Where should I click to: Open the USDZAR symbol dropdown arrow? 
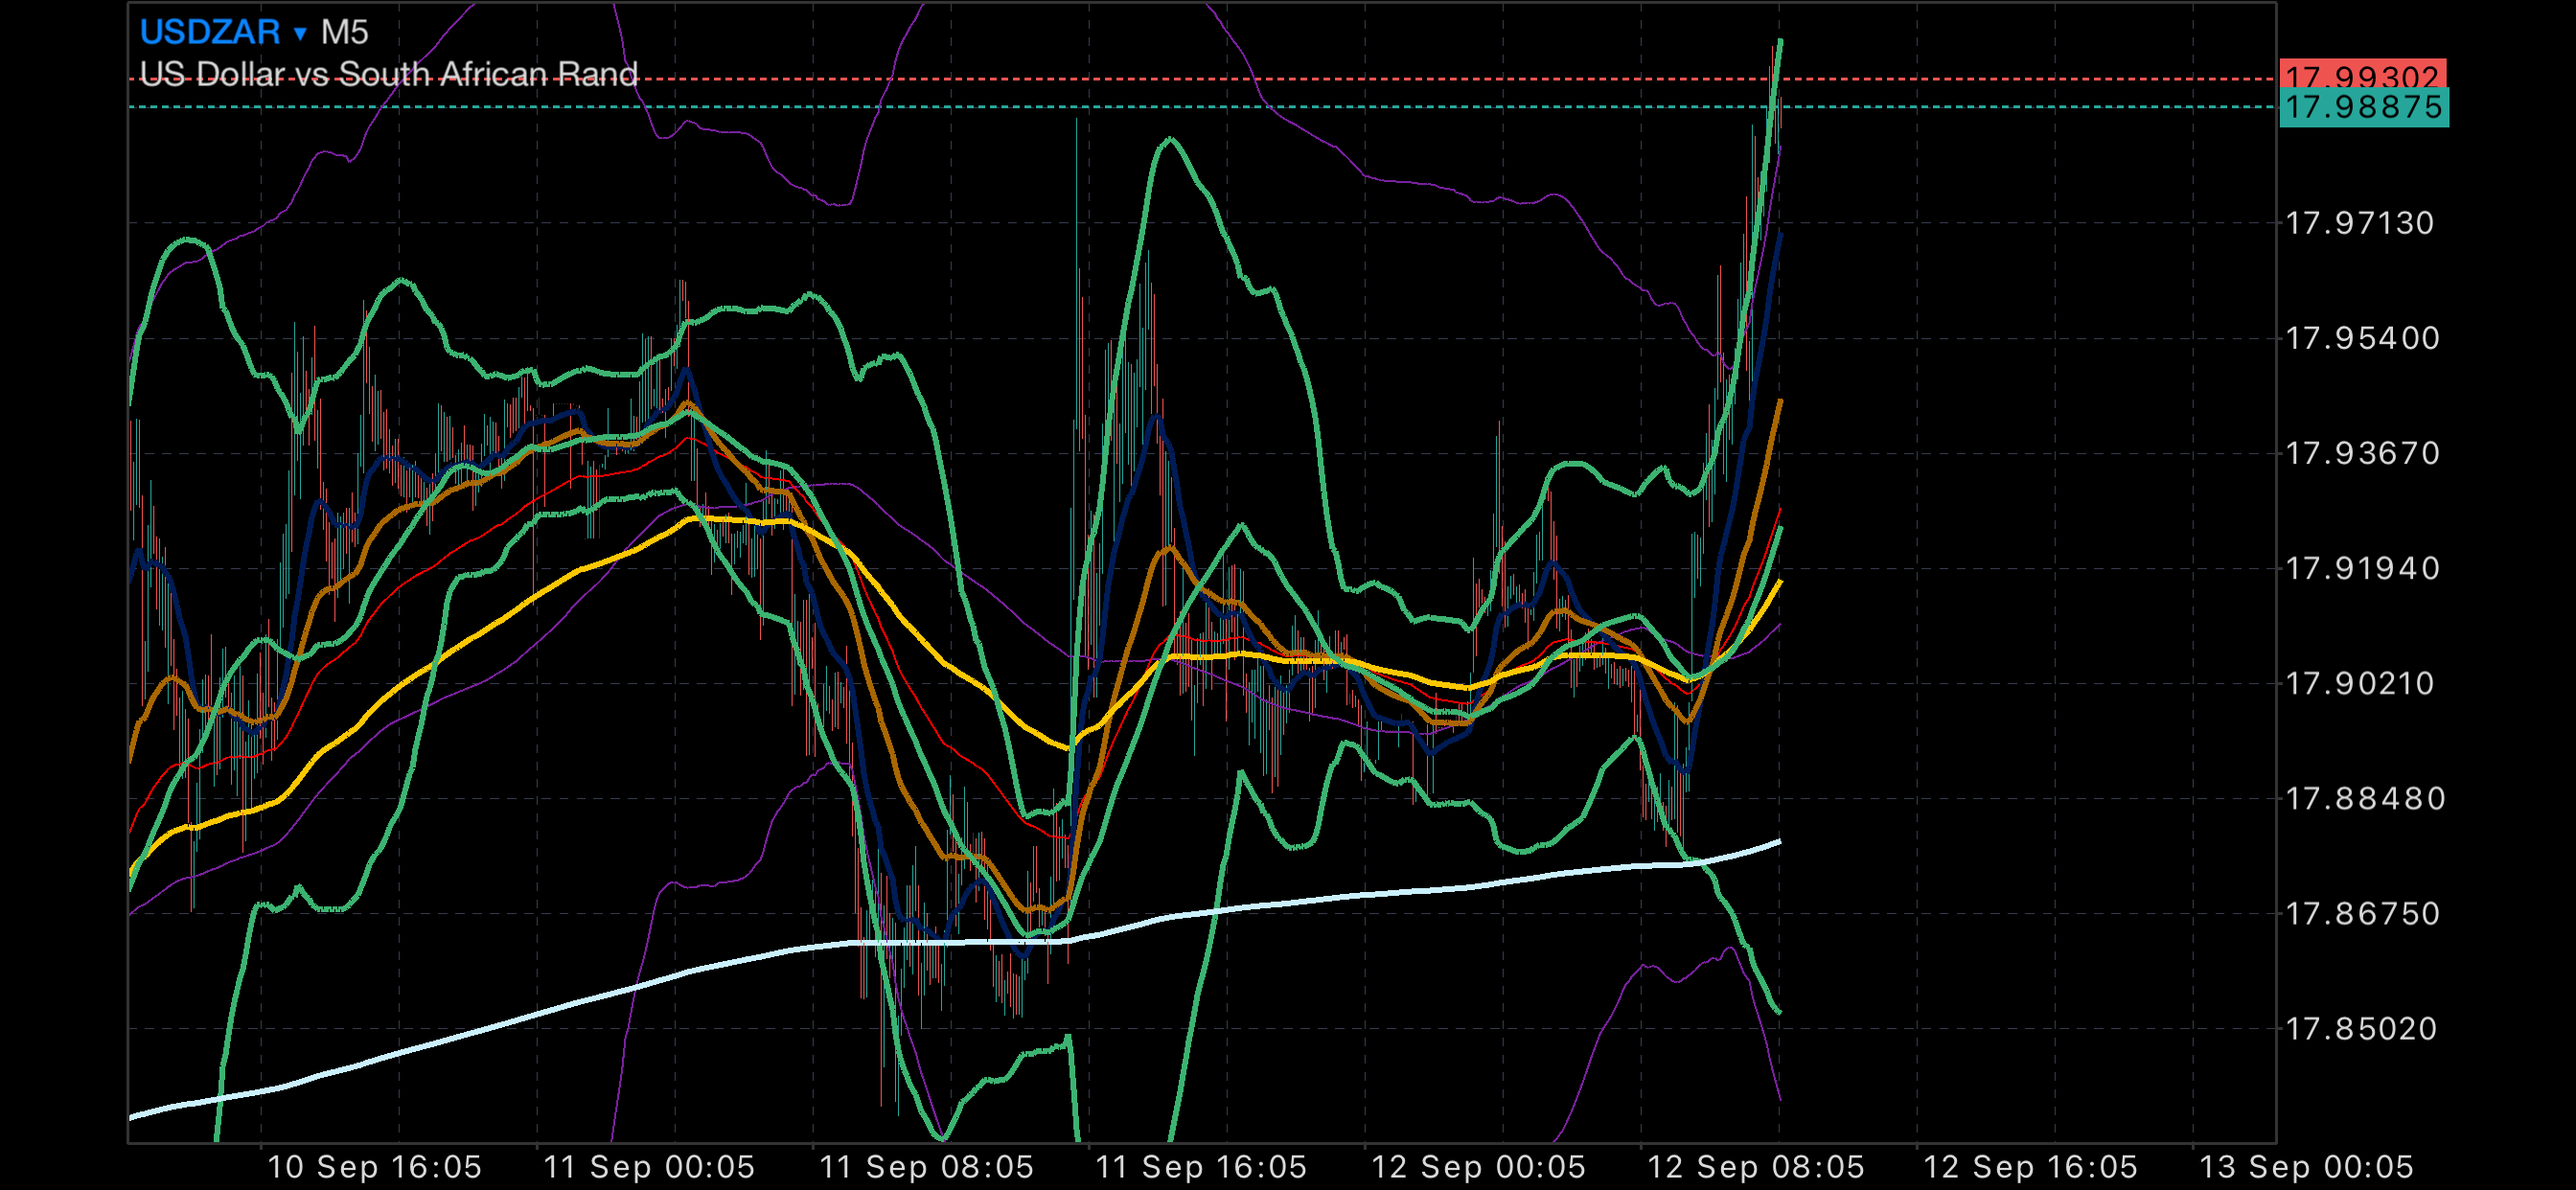coord(299,34)
